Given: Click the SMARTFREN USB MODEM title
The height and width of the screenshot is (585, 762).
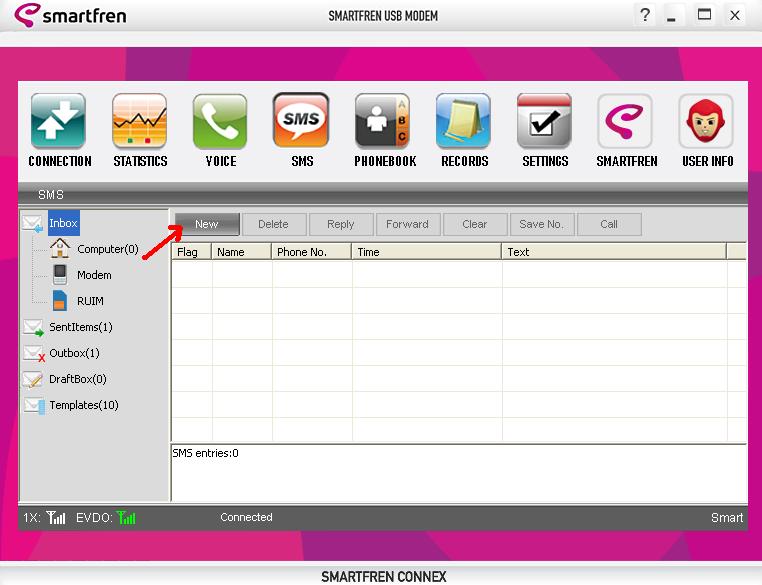Looking at the screenshot, I should [383, 16].
